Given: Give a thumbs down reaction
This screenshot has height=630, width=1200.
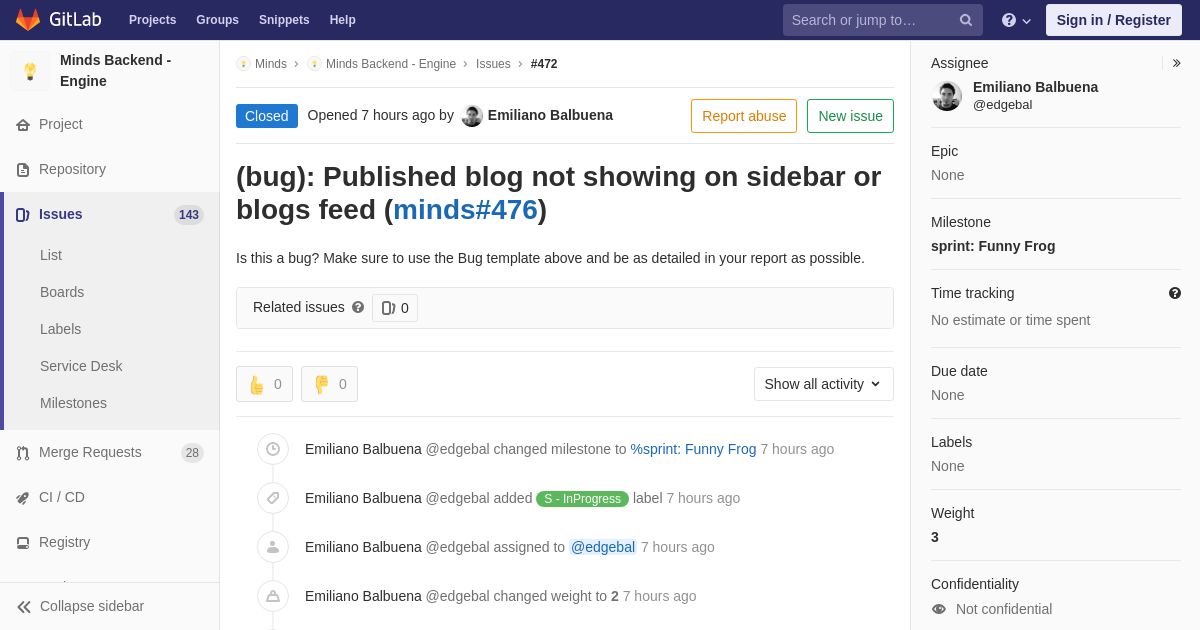Looking at the screenshot, I should pyautogui.click(x=330, y=384).
